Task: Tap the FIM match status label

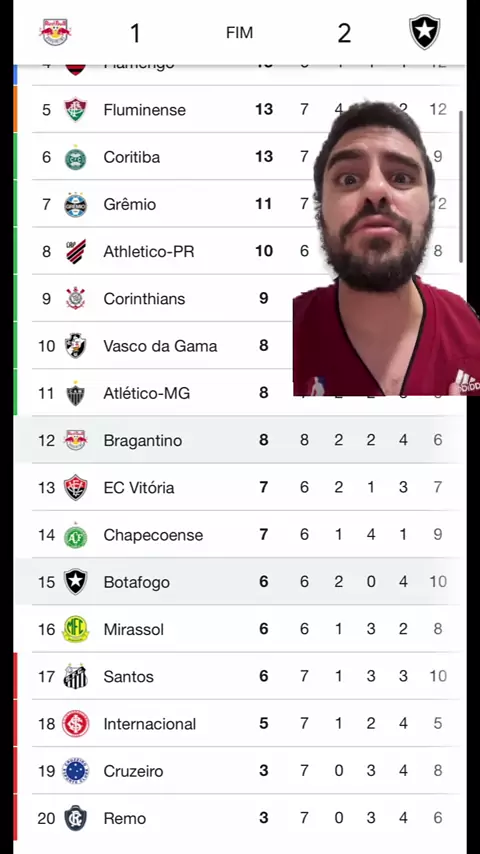Action: [239, 33]
